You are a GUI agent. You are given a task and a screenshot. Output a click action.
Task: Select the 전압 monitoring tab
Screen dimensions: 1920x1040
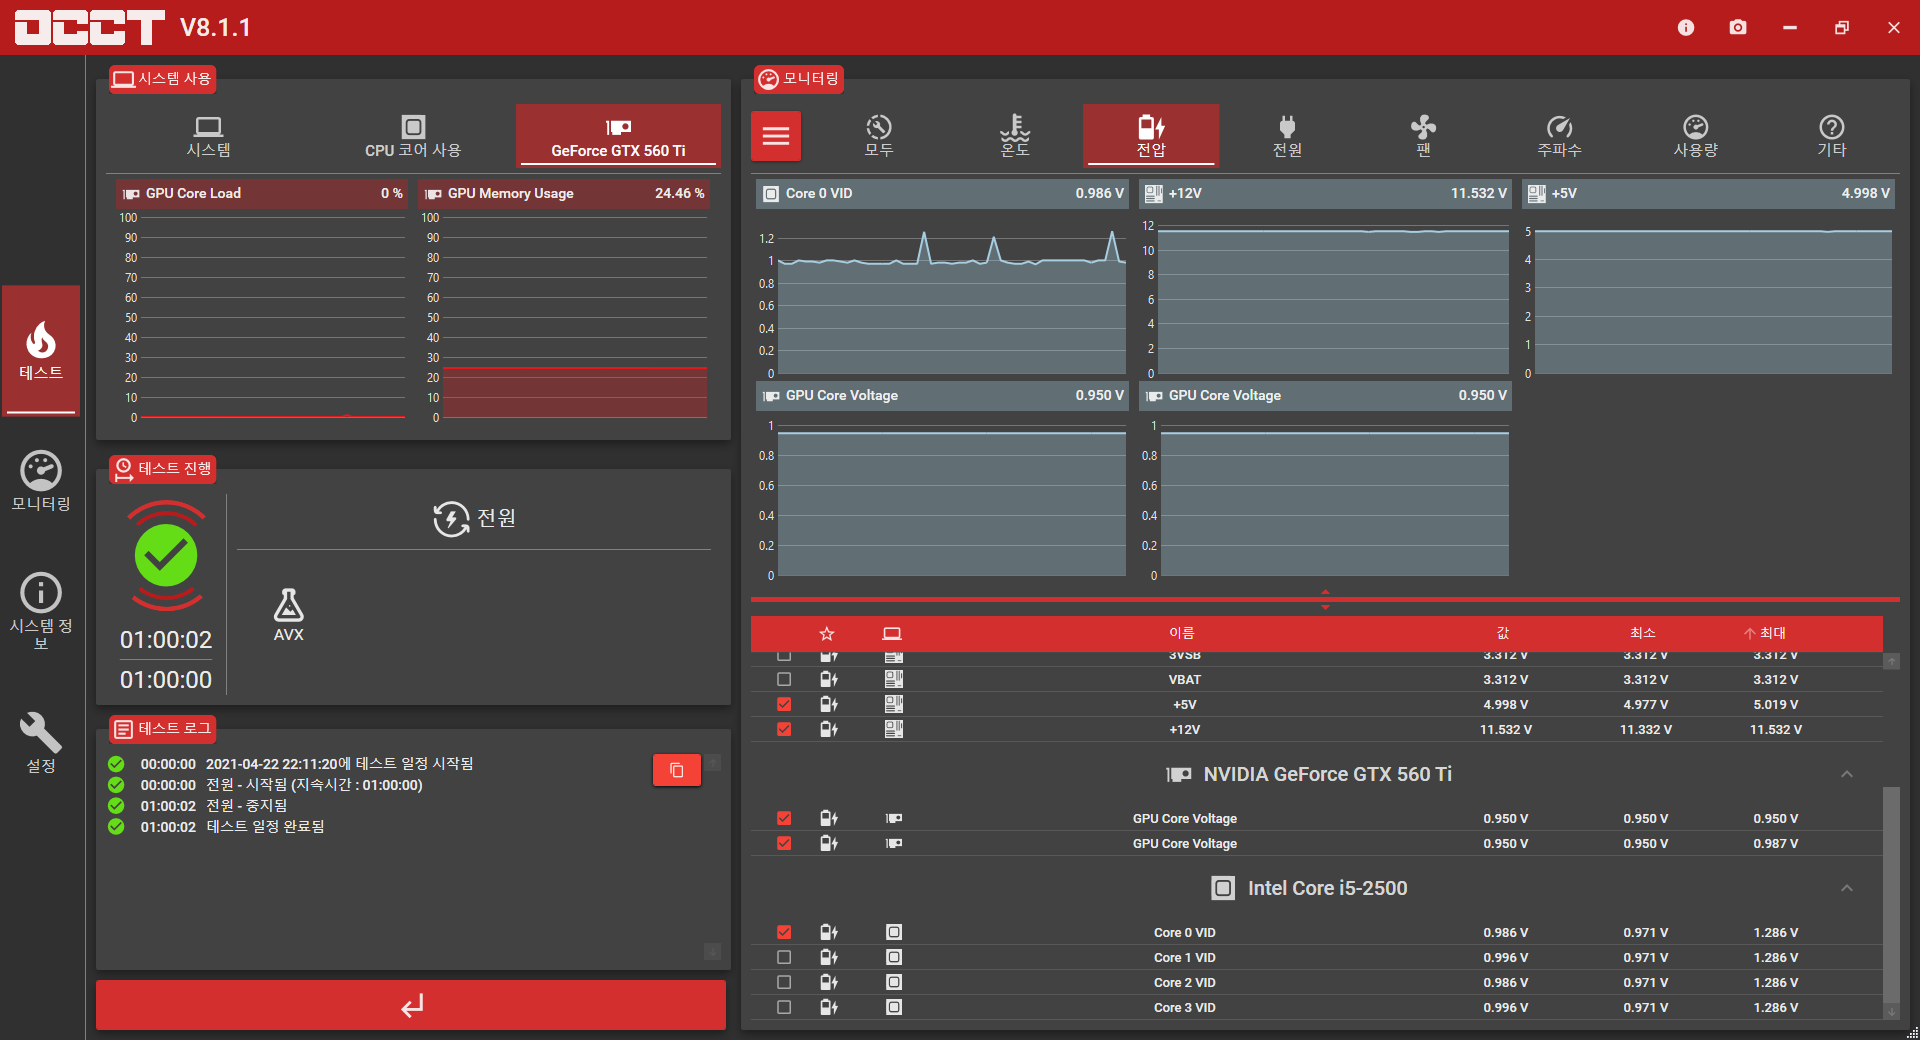(1151, 136)
